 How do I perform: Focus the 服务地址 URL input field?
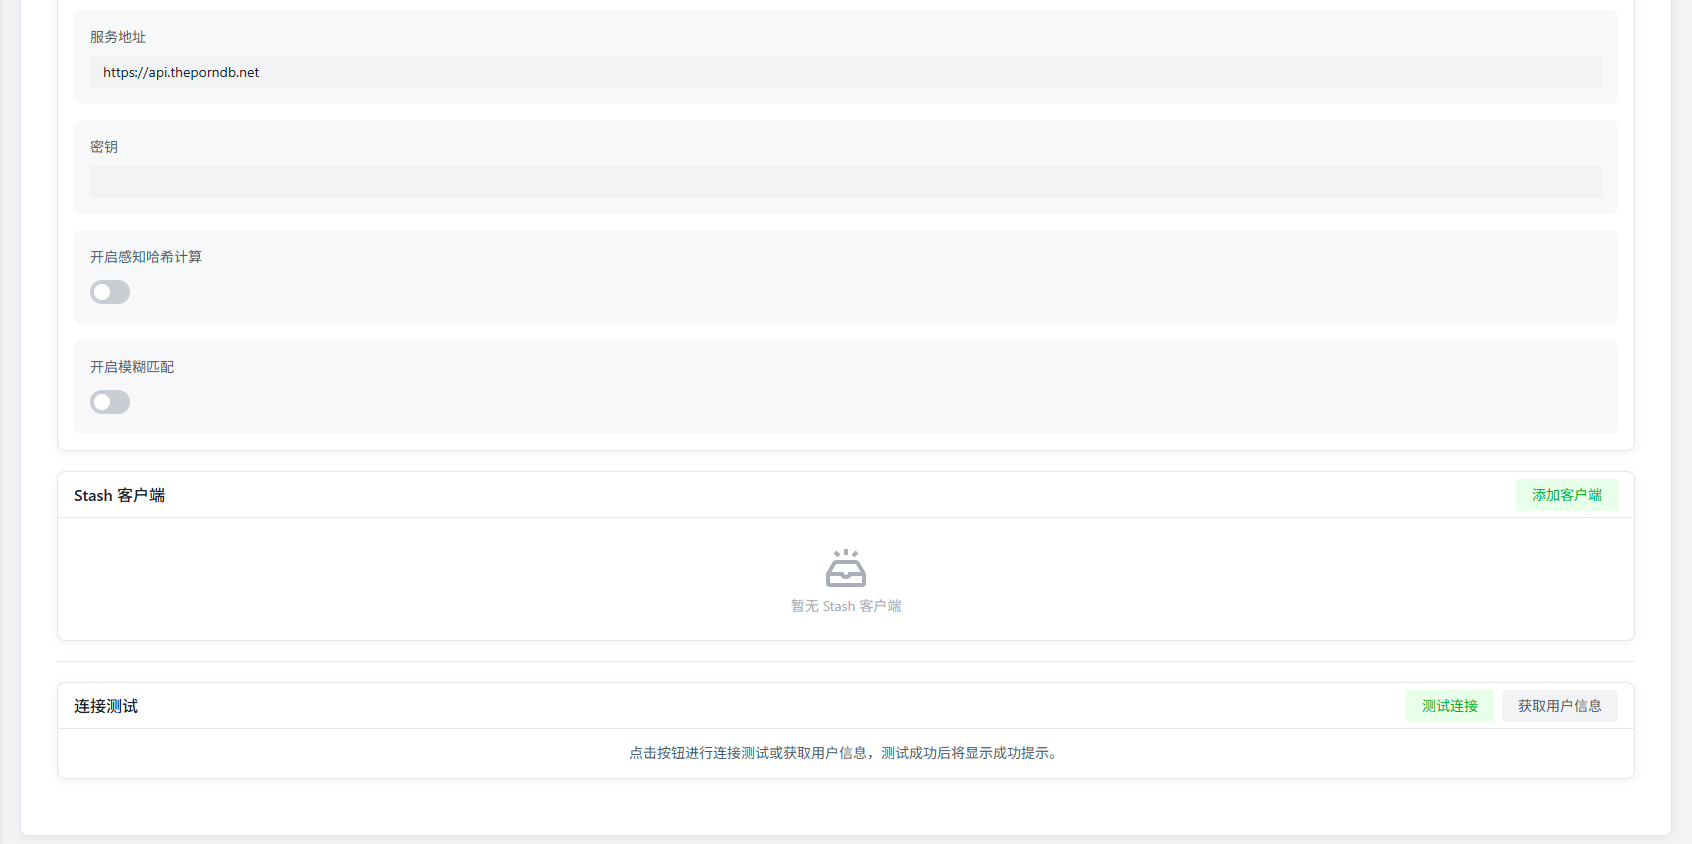(845, 72)
